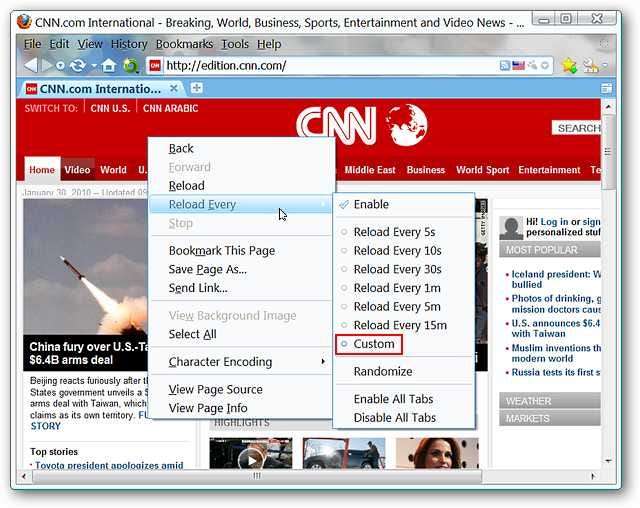This screenshot has width=640, height=508.
Task: Open the View menu
Action: [90, 44]
